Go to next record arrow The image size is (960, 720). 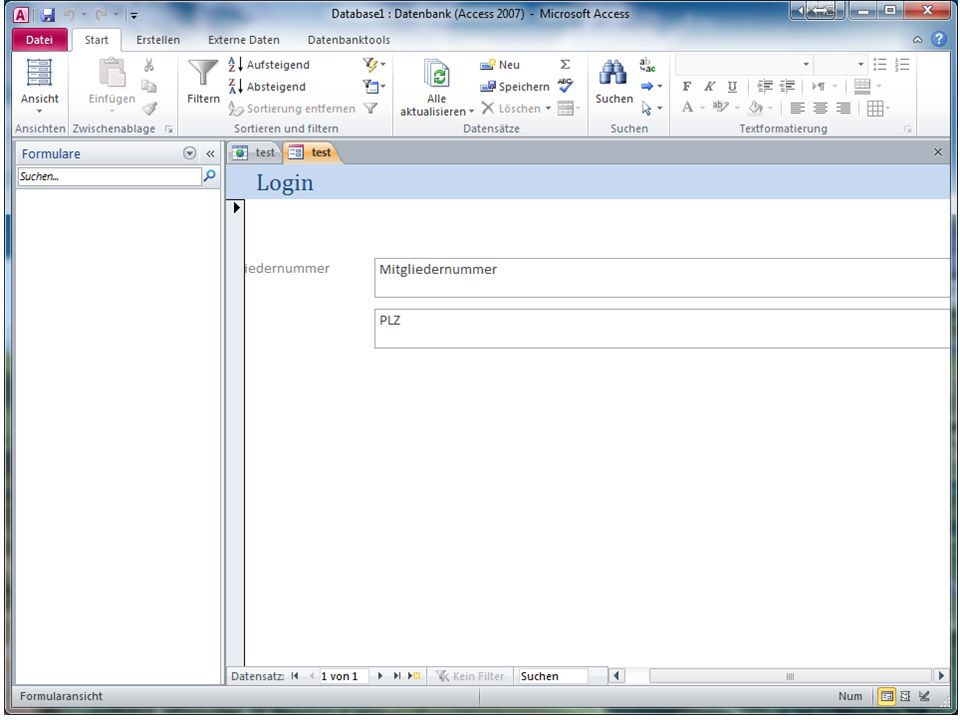[380, 676]
